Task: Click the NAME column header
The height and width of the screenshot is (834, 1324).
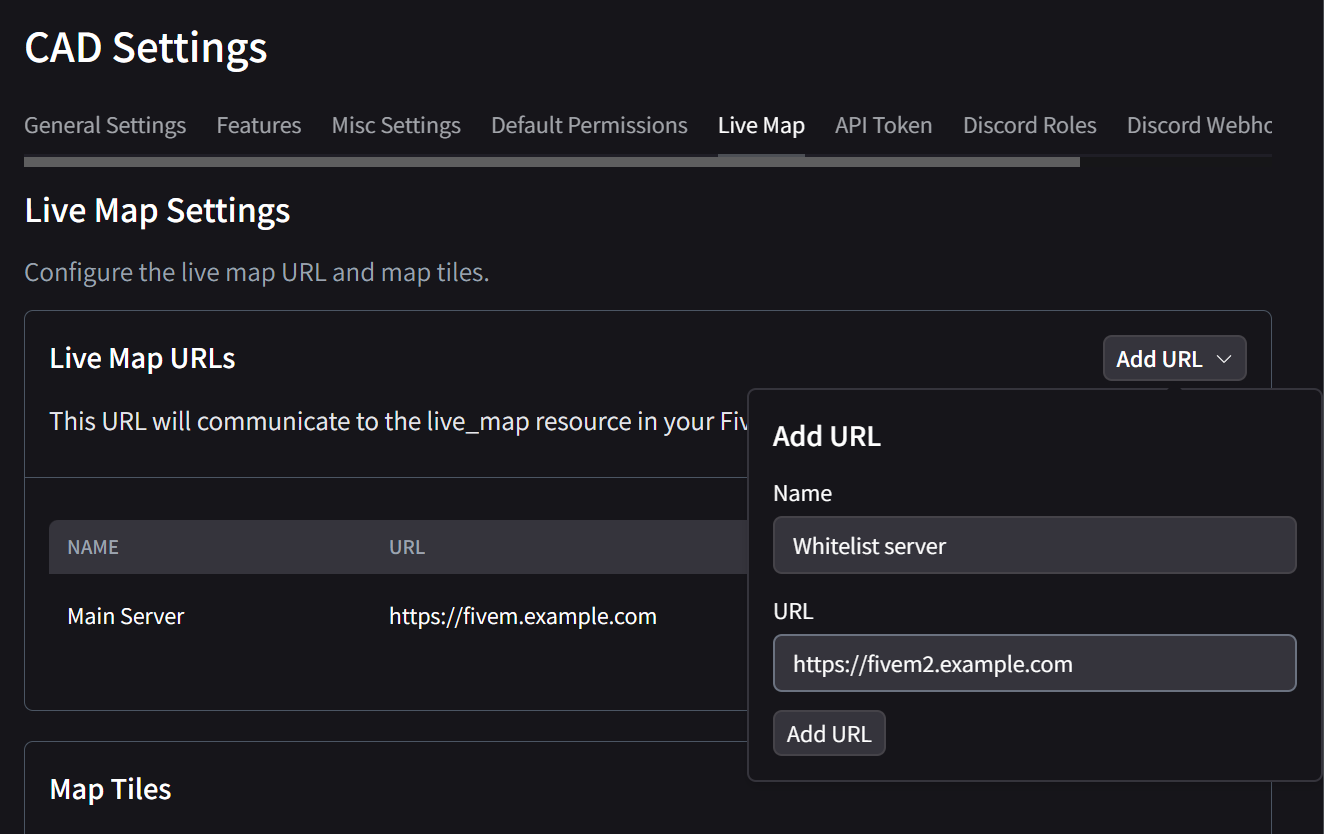Action: coord(93,547)
